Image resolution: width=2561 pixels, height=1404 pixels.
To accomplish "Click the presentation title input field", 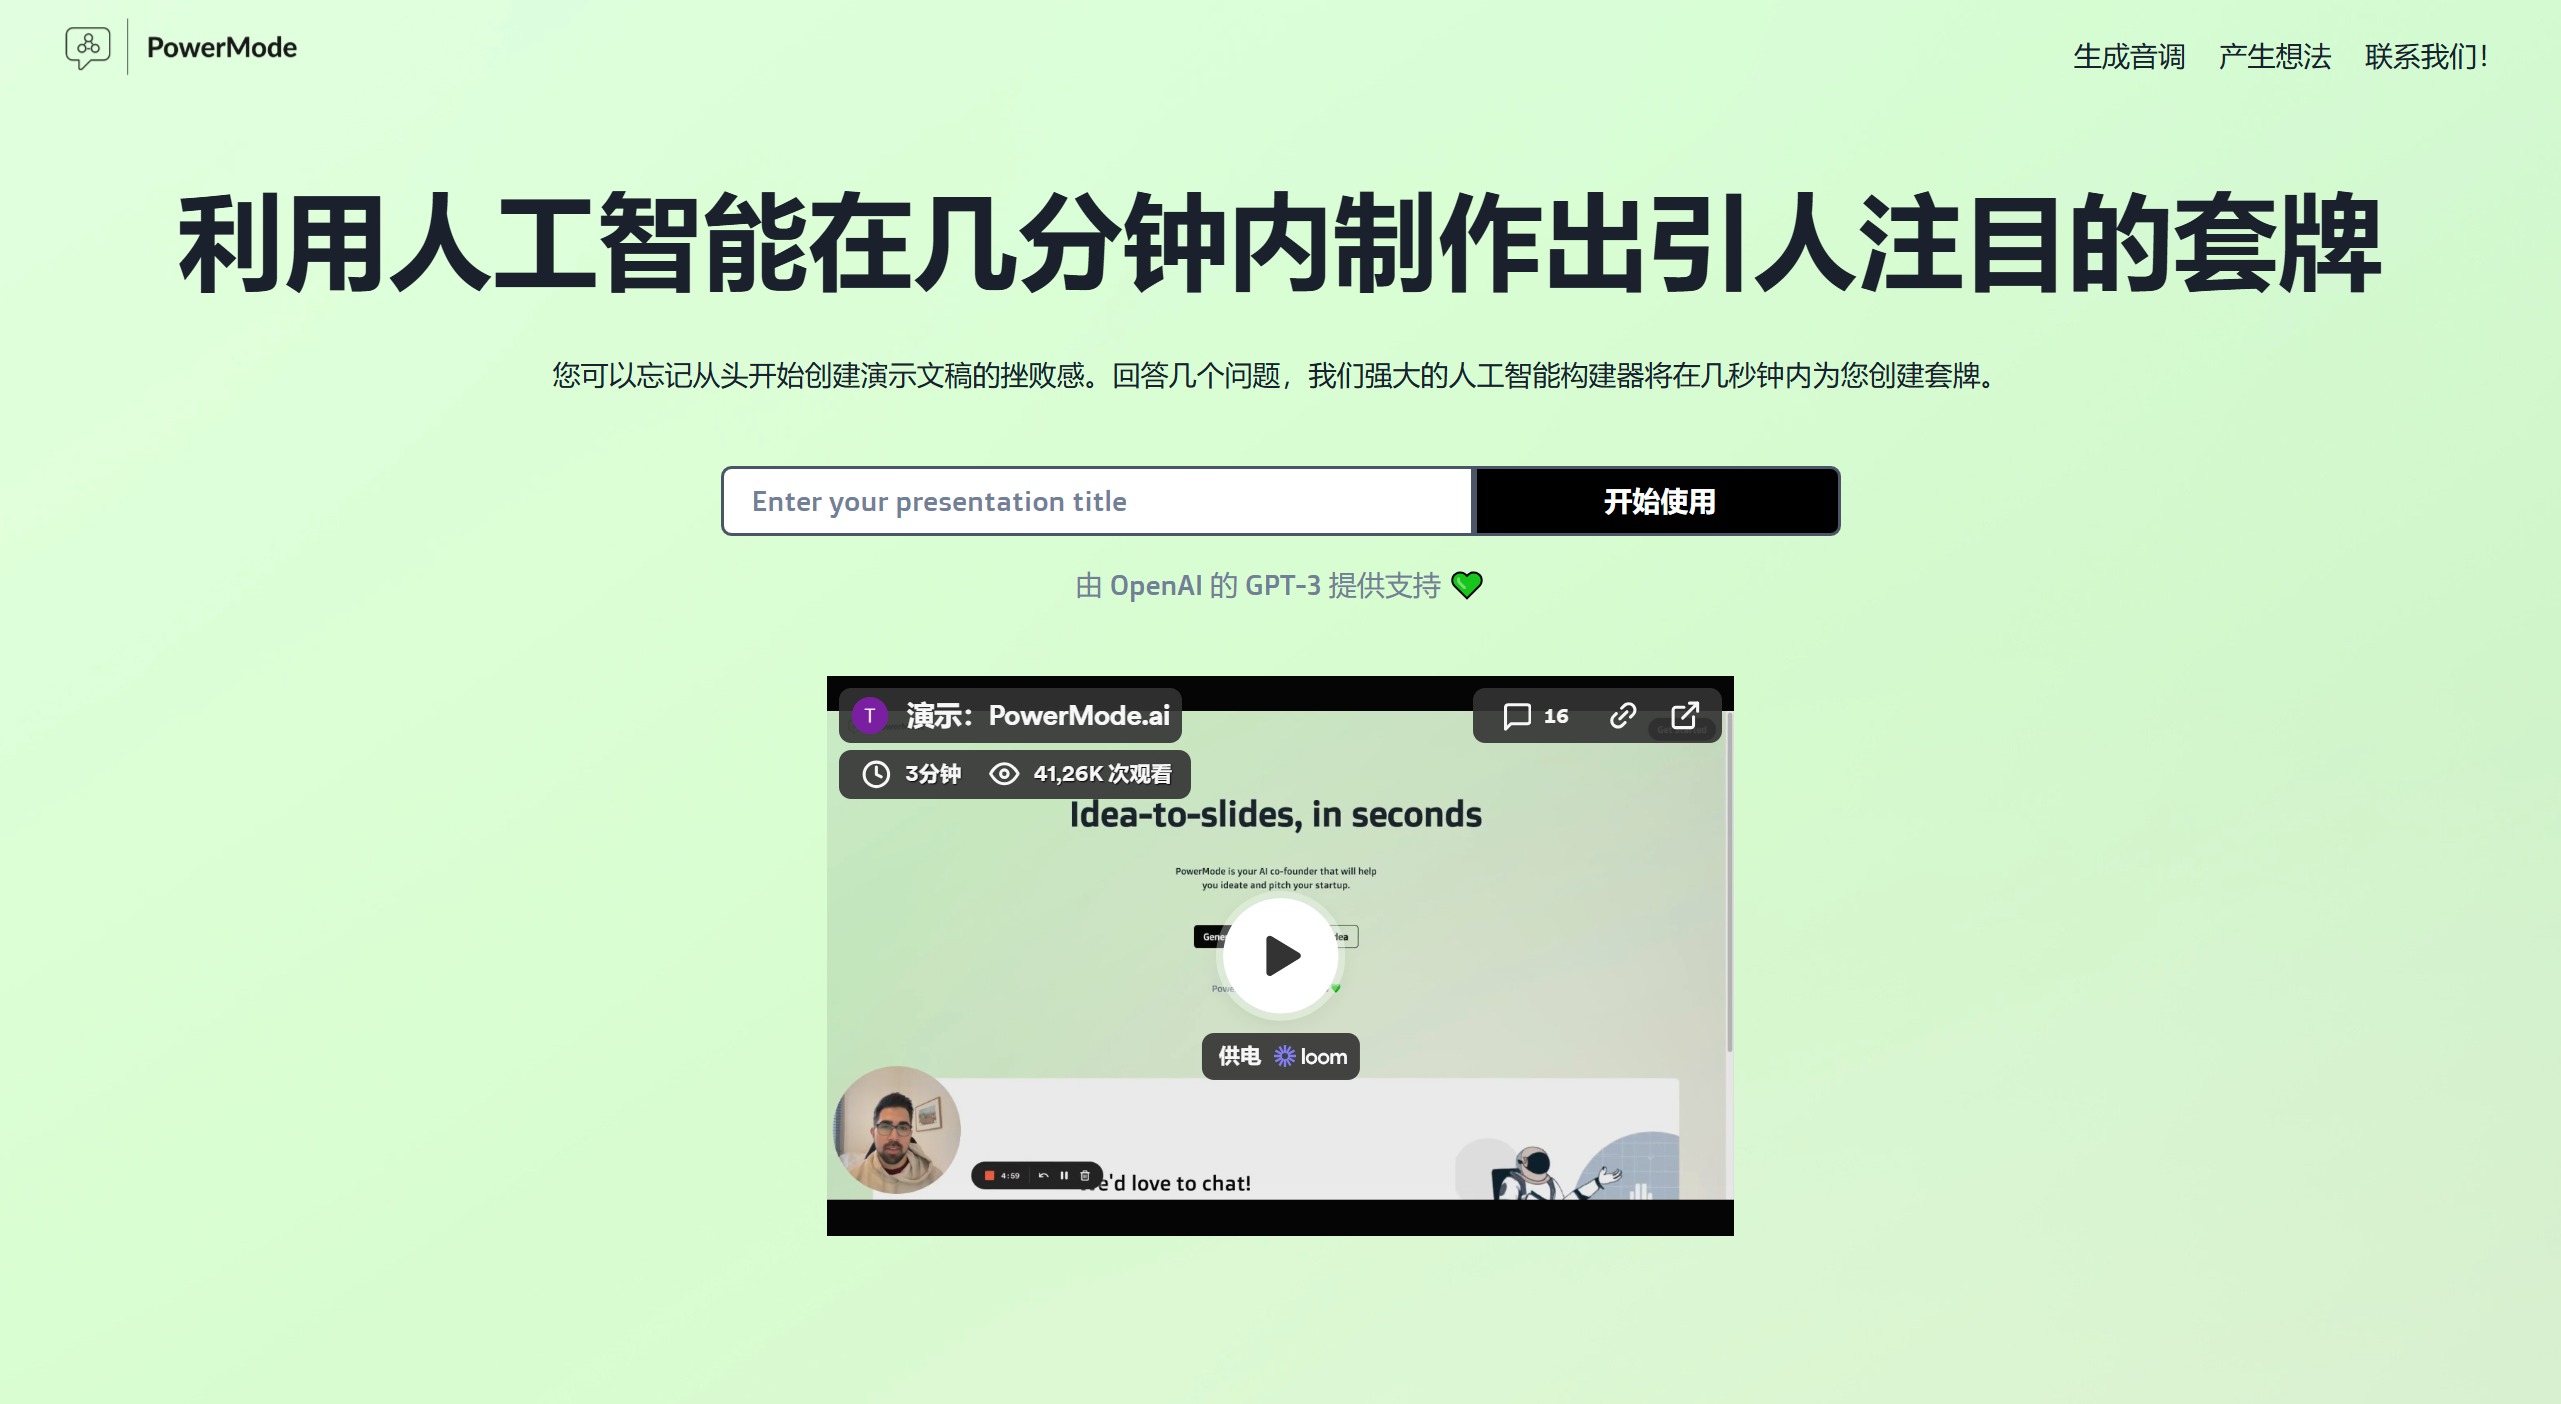I will (1097, 501).
